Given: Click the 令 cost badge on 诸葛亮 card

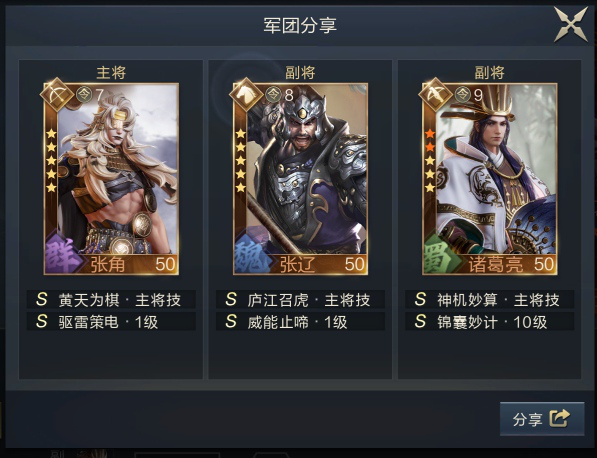Looking at the screenshot, I should click(x=462, y=95).
